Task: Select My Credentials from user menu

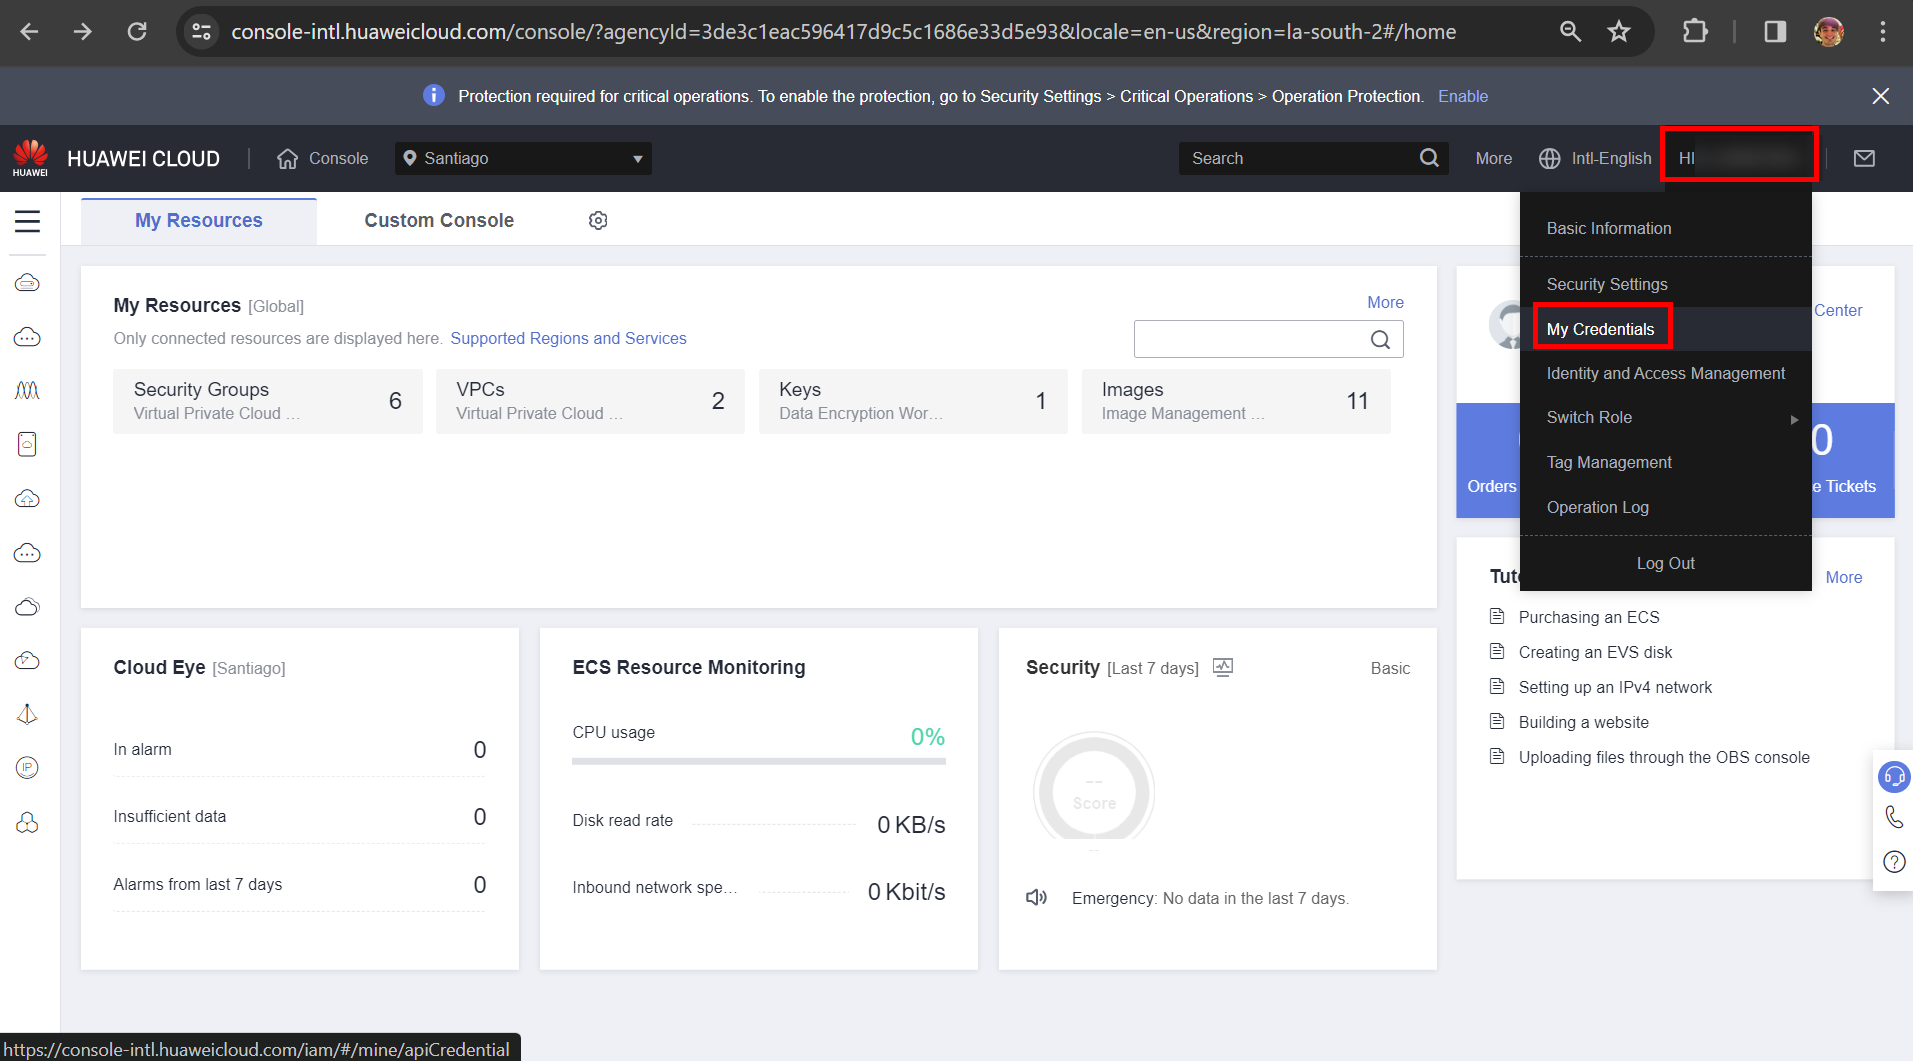Action: [1600, 329]
